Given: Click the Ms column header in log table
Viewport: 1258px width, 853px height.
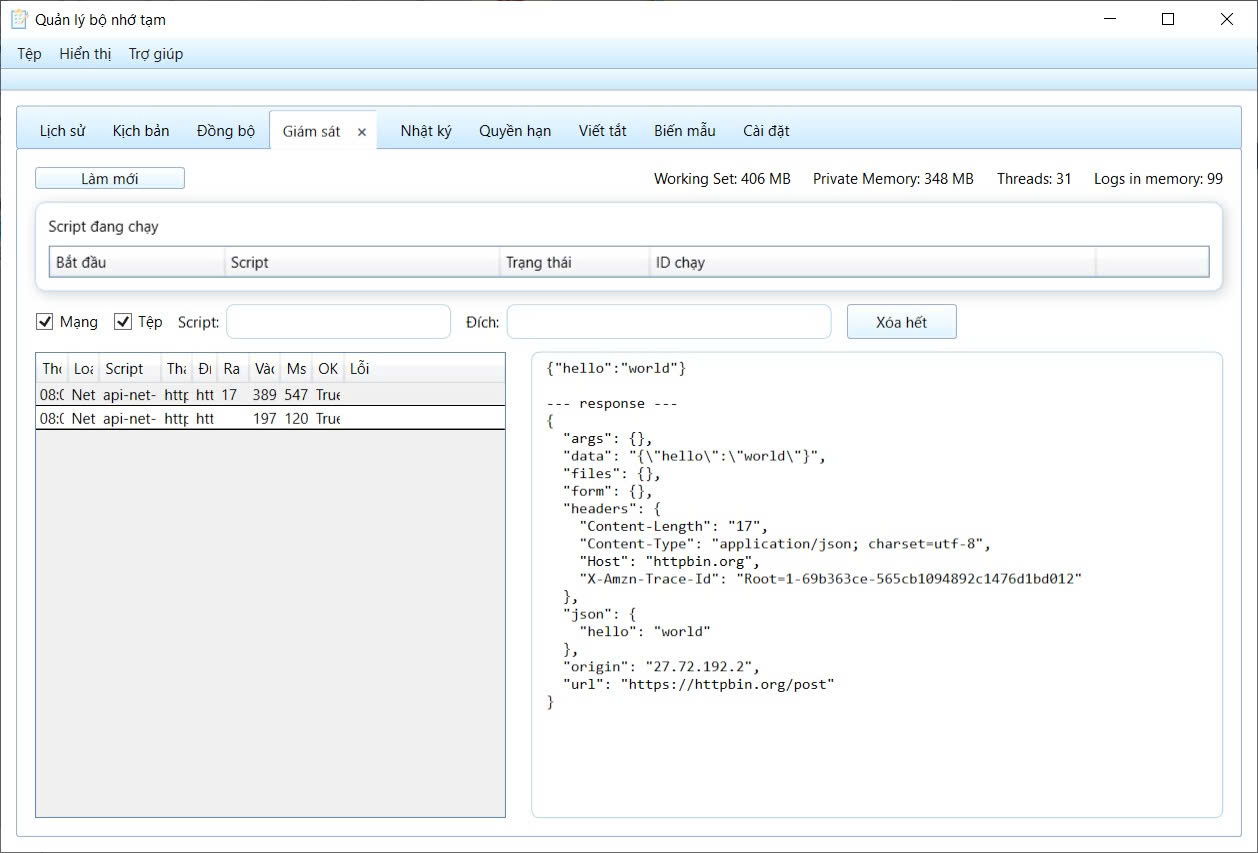Looking at the screenshot, I should (x=296, y=369).
